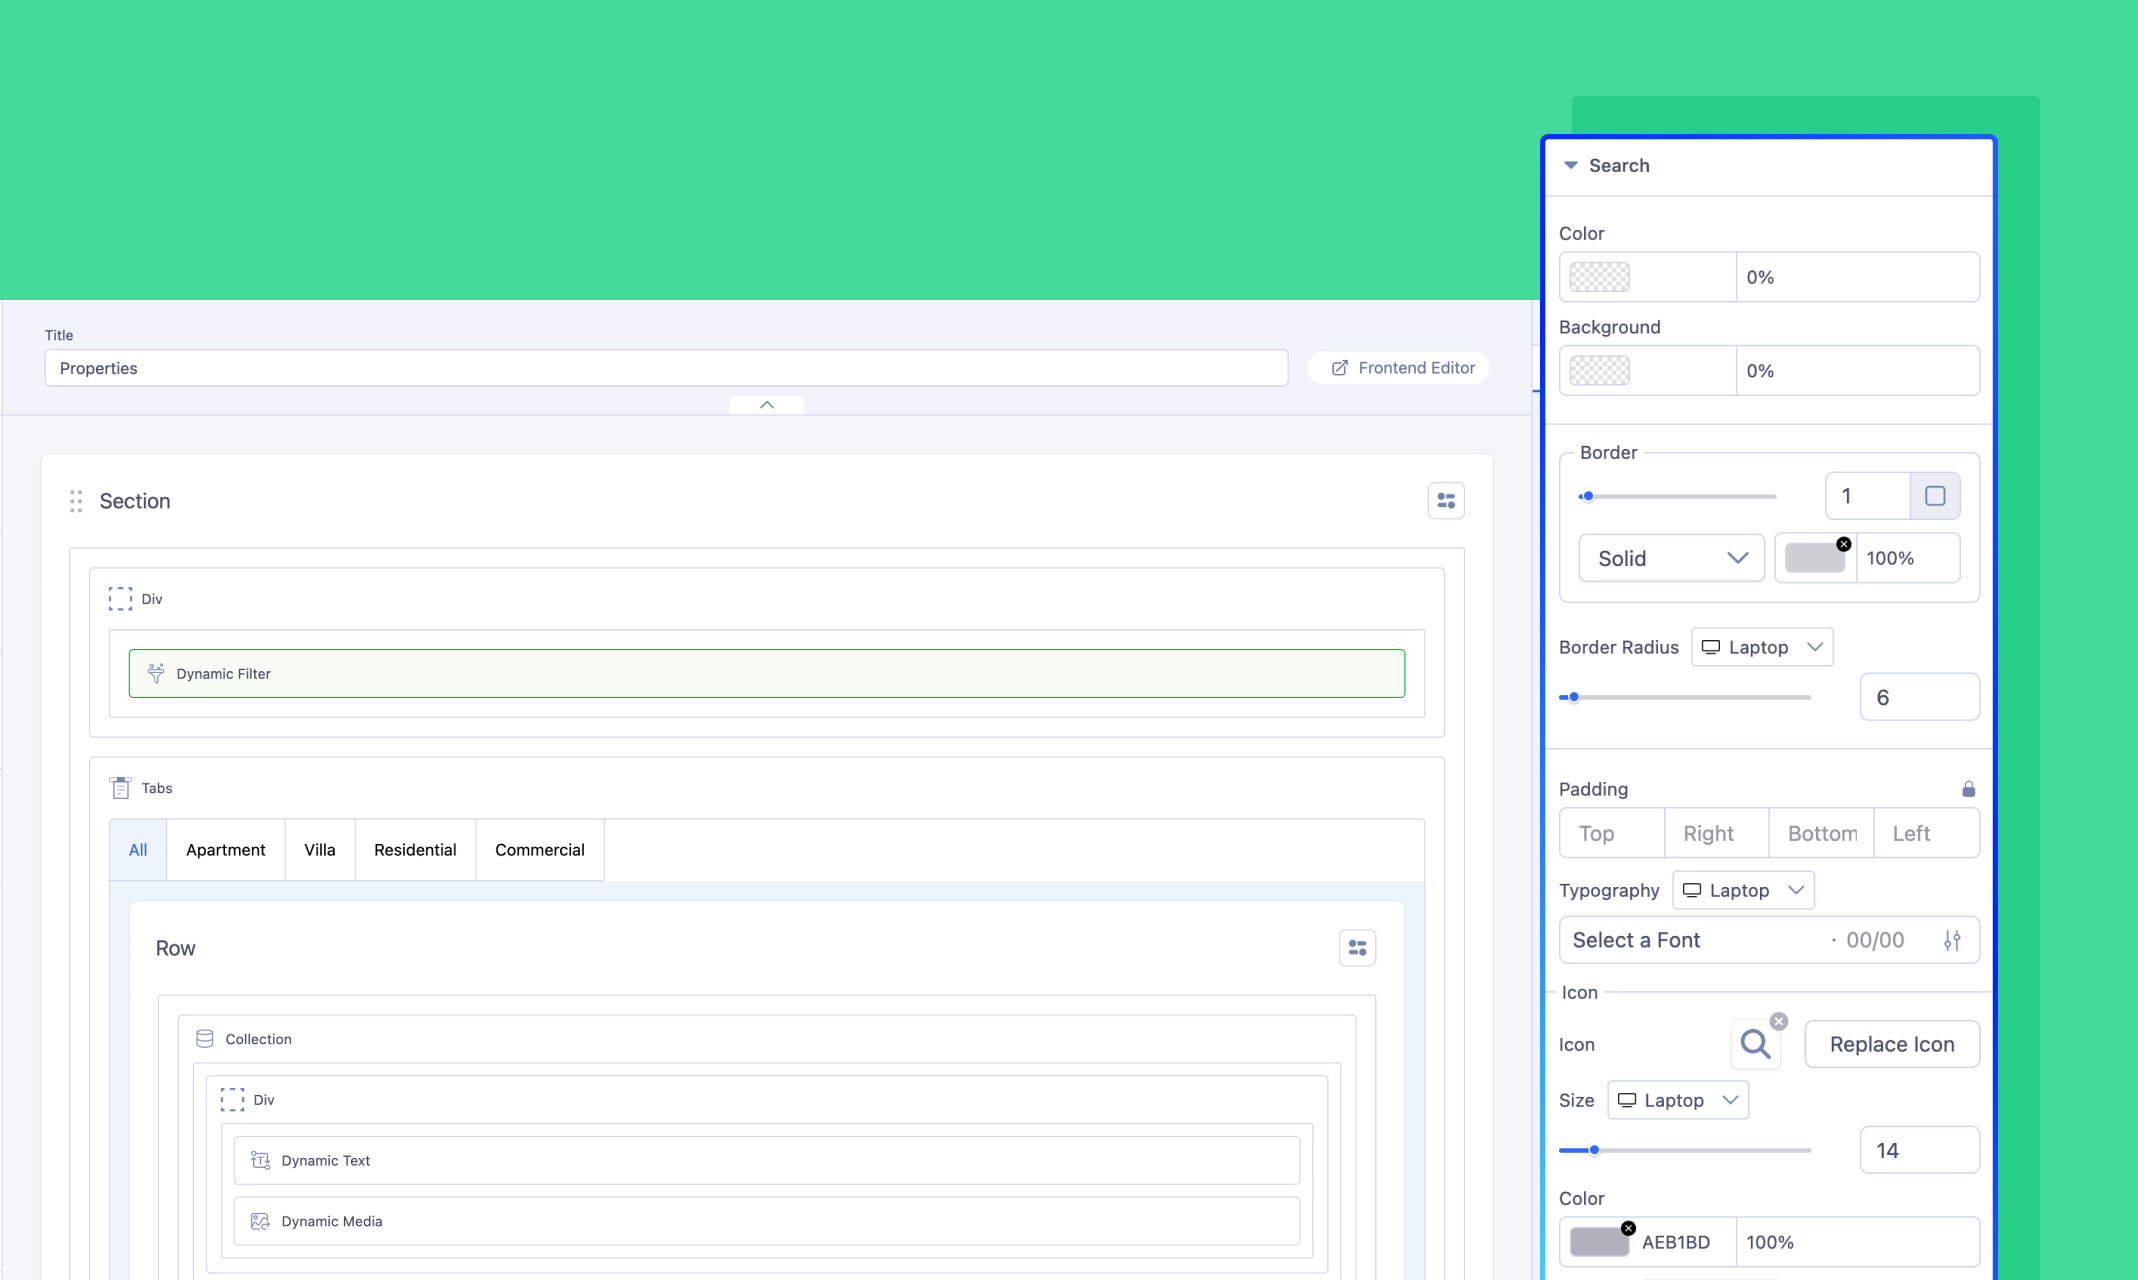The image size is (2138, 1280).
Task: Open typography advanced settings sliders icon
Action: coord(1952,940)
